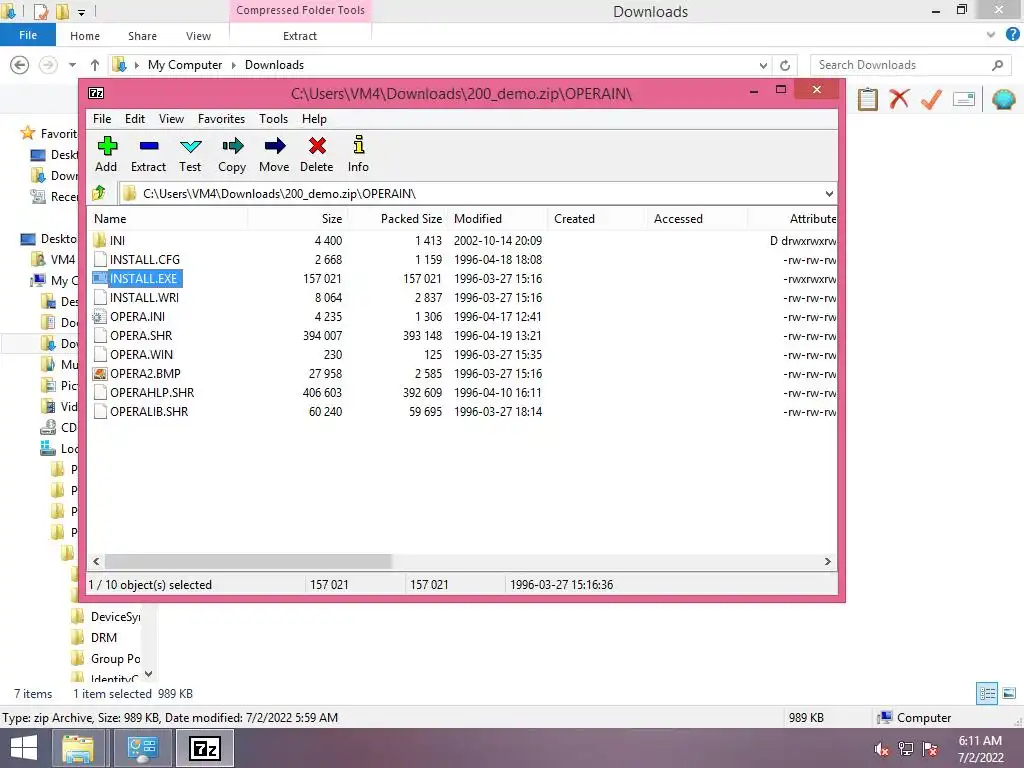Click the horizontal scrollbar thumb in 7-Zip
The height and width of the screenshot is (768, 1024).
point(248,562)
